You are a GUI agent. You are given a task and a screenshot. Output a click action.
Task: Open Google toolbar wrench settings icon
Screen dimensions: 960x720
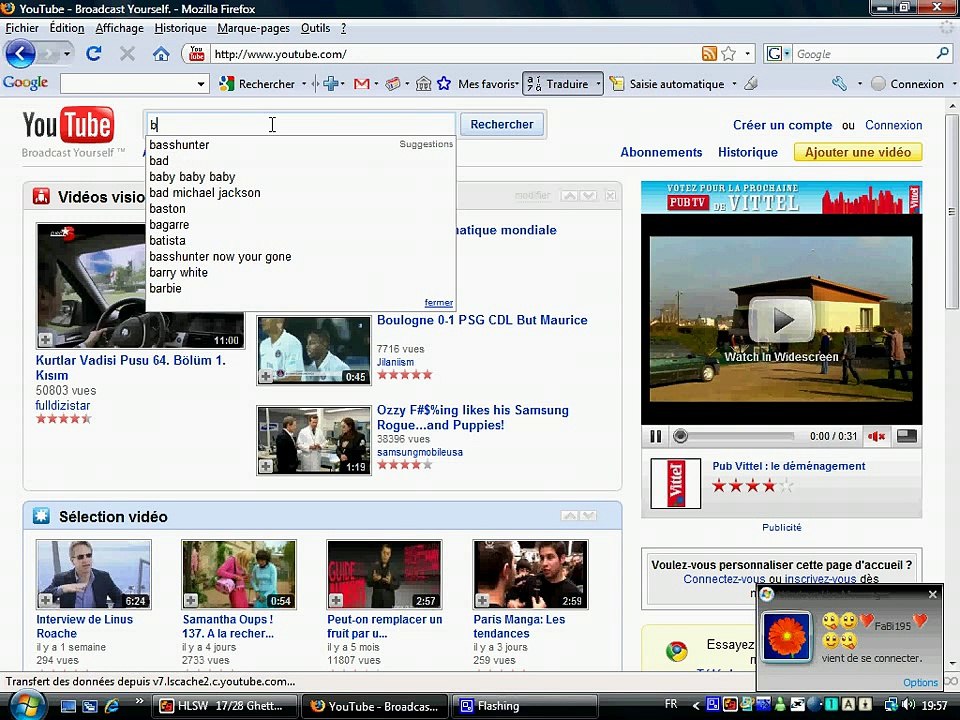(839, 84)
